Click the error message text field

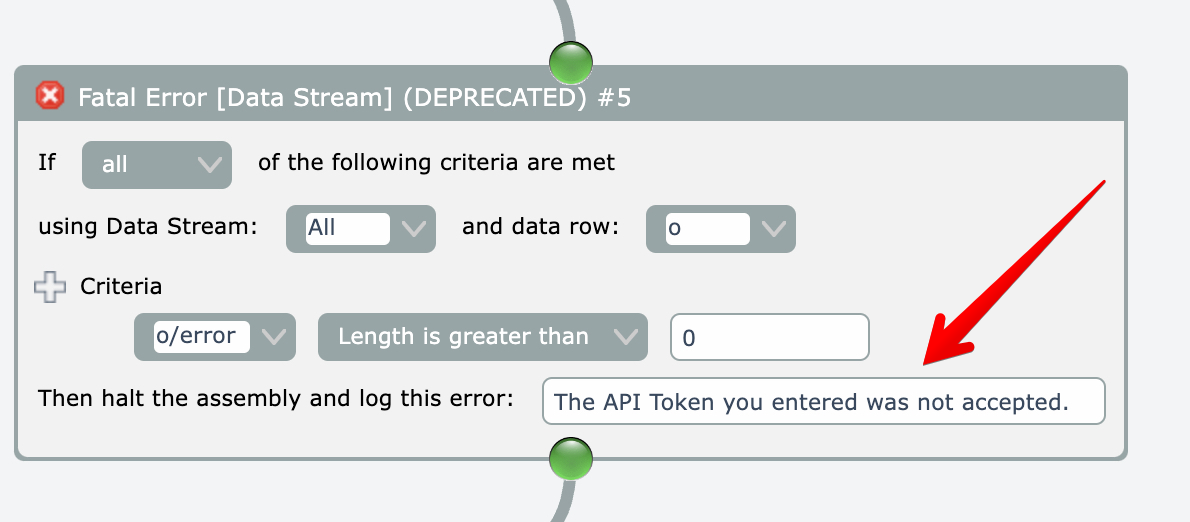(823, 401)
